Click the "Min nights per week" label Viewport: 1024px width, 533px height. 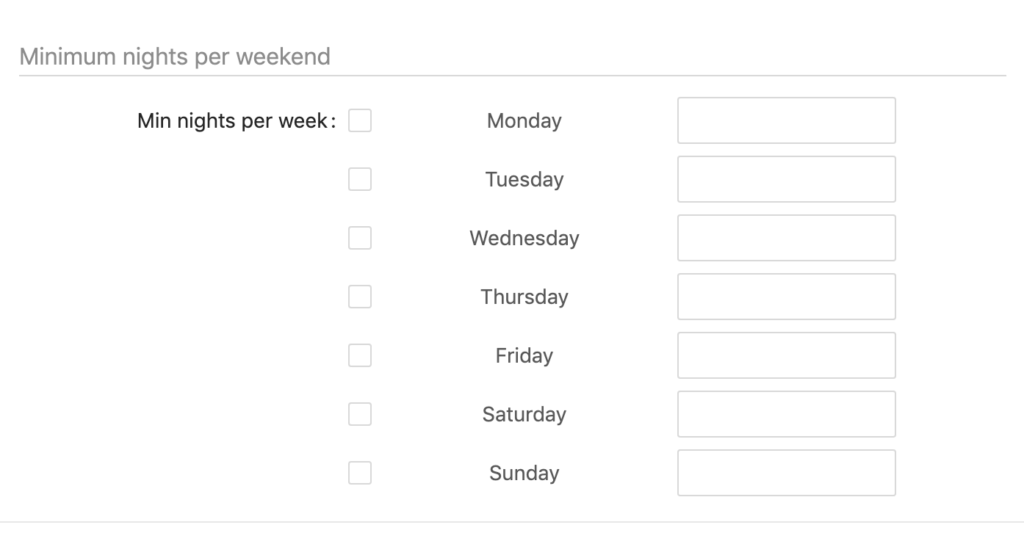coord(233,121)
